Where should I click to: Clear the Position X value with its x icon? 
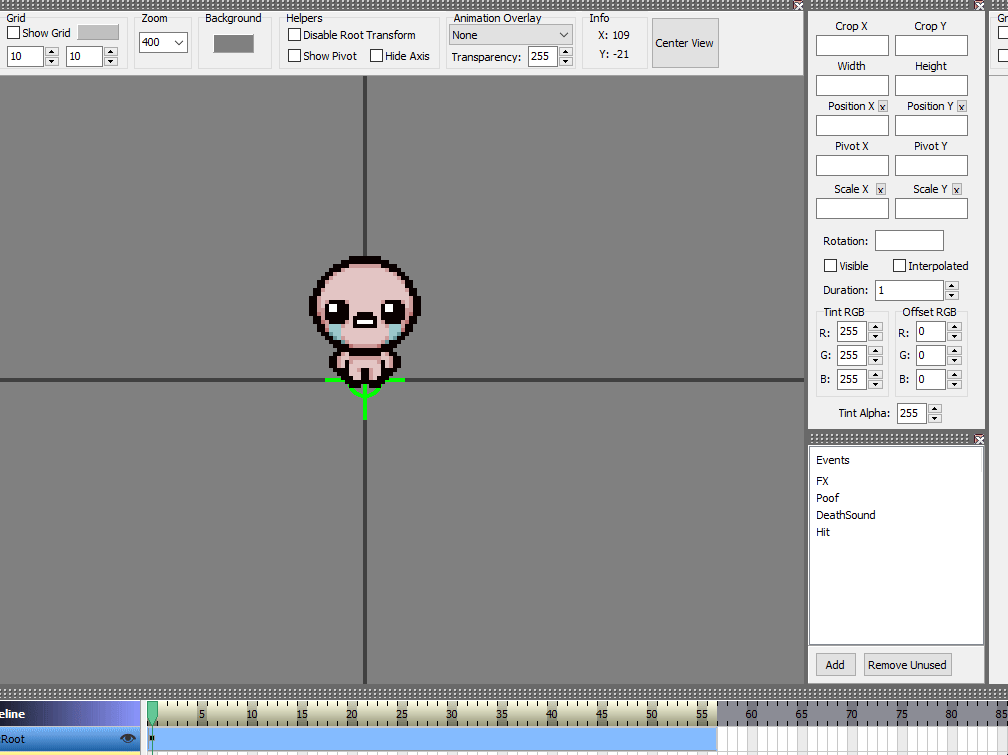[881, 106]
